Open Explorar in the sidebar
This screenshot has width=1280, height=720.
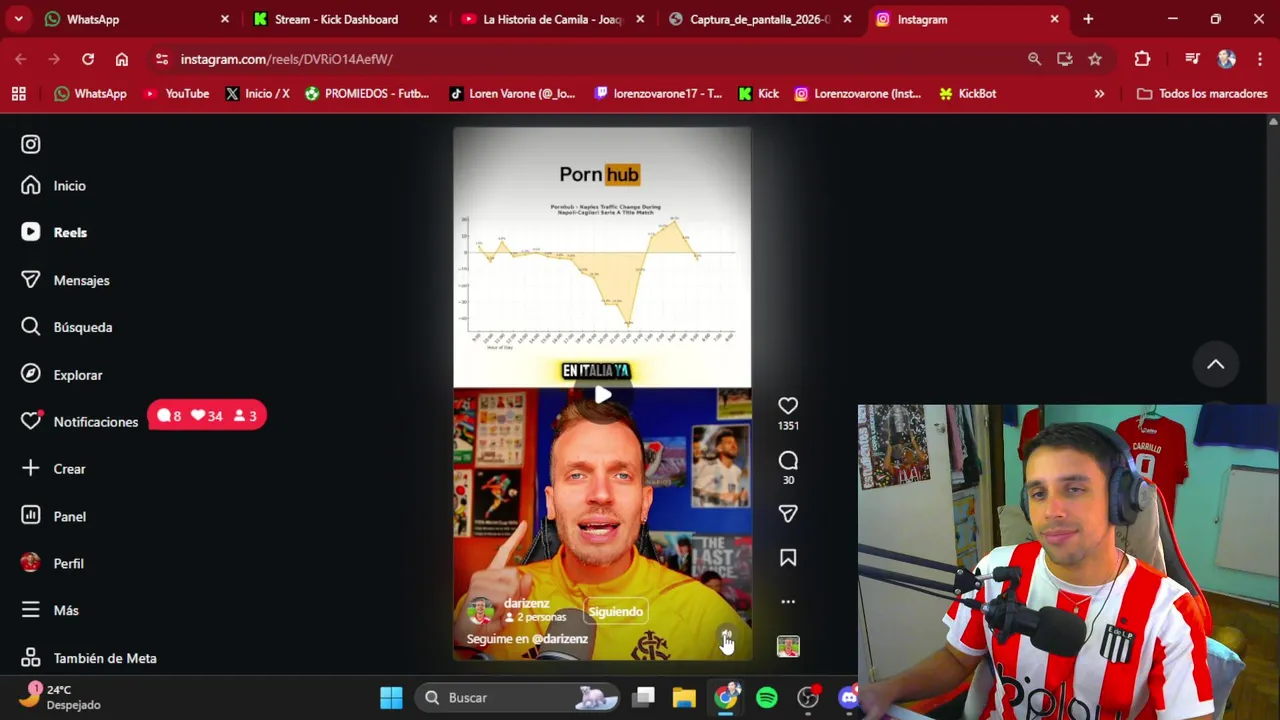(x=62, y=375)
